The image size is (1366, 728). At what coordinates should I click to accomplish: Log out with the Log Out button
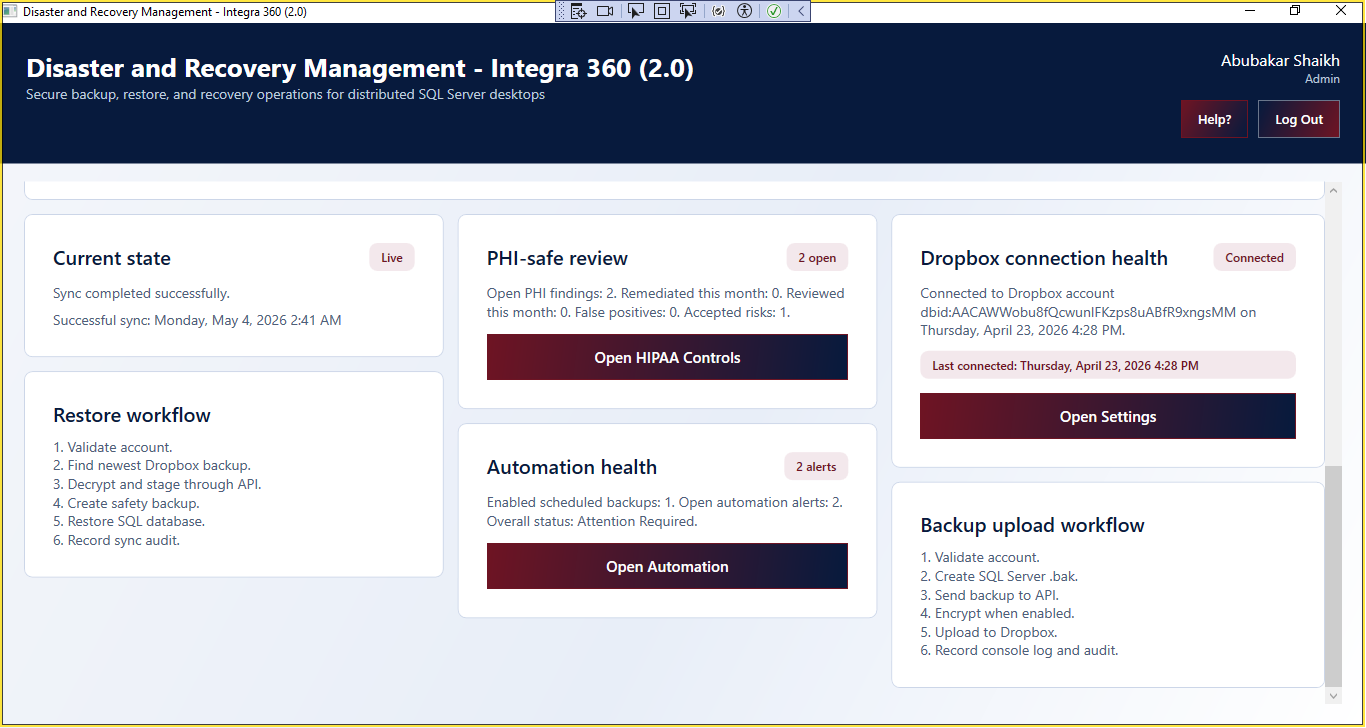click(1299, 119)
